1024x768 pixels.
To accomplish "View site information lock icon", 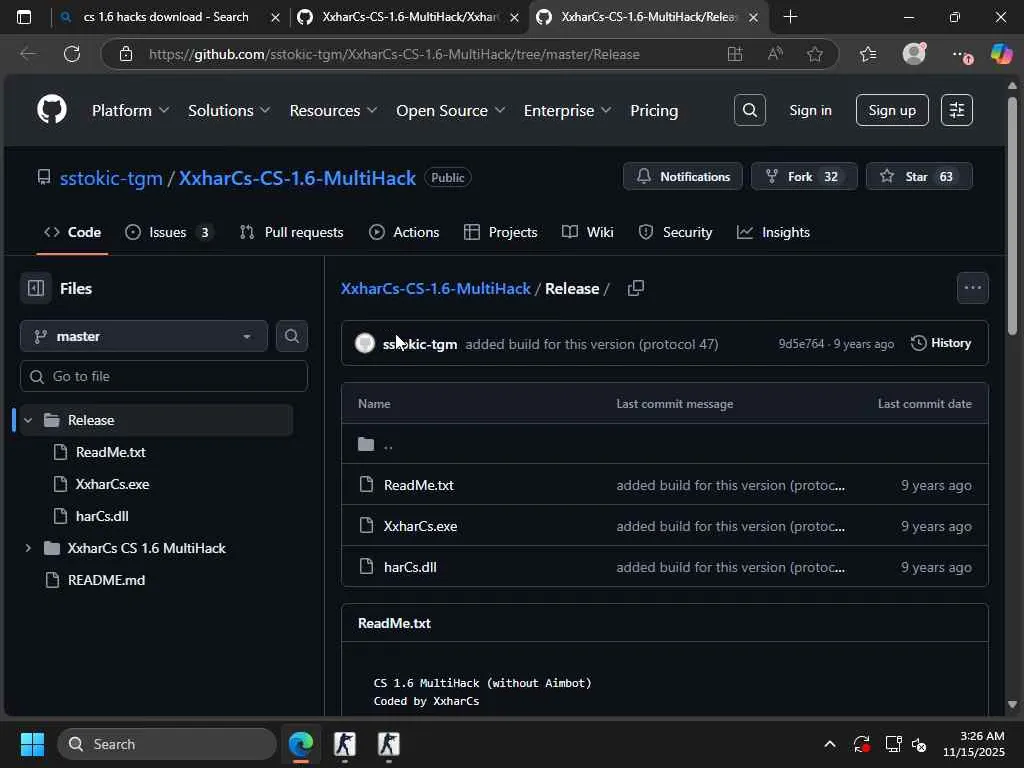I will [x=126, y=54].
